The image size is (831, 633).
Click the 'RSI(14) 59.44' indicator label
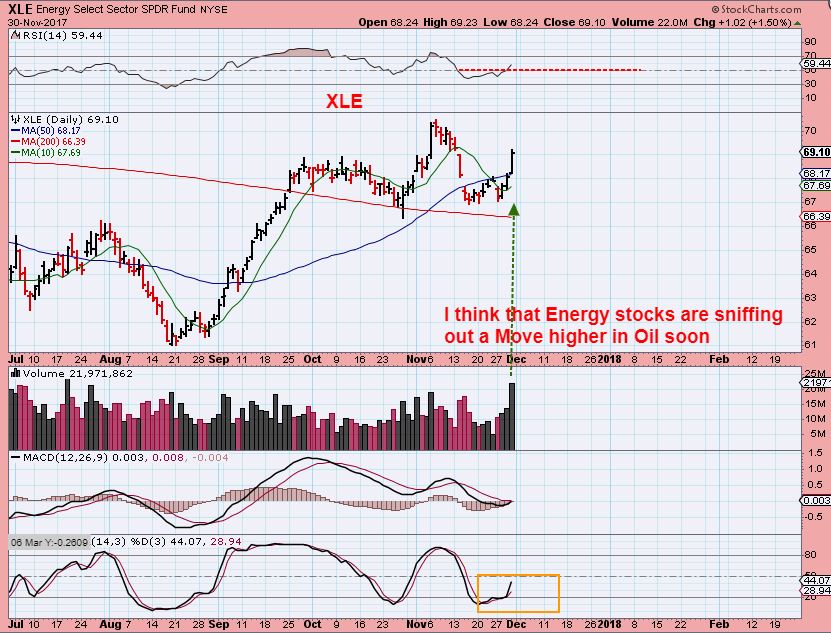click(x=63, y=36)
